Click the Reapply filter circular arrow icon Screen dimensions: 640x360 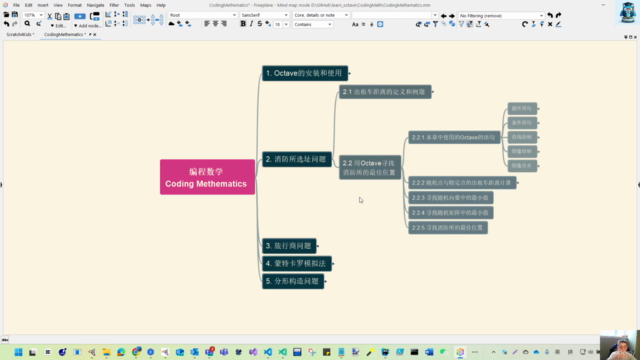(x=525, y=24)
